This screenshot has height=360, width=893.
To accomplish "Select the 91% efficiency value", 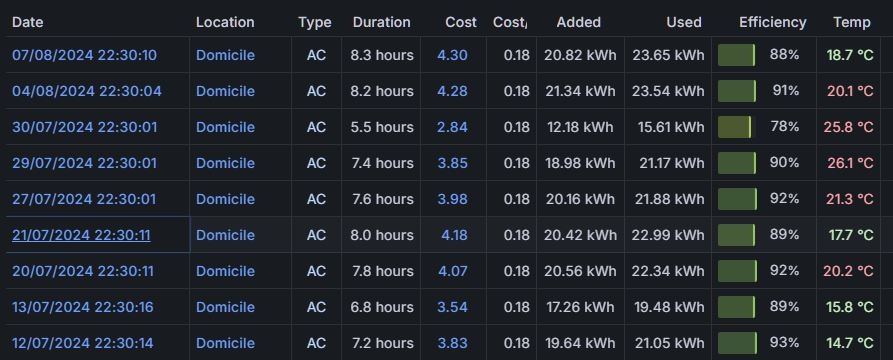I will tap(786, 90).
